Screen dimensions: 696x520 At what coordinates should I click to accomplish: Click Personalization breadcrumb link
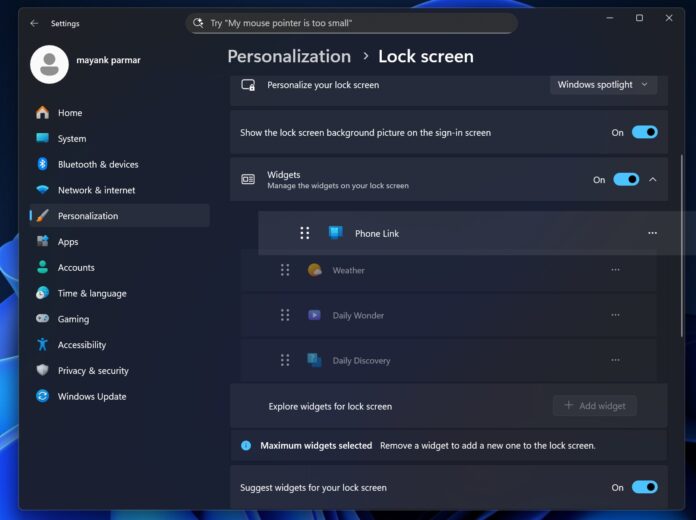289,56
